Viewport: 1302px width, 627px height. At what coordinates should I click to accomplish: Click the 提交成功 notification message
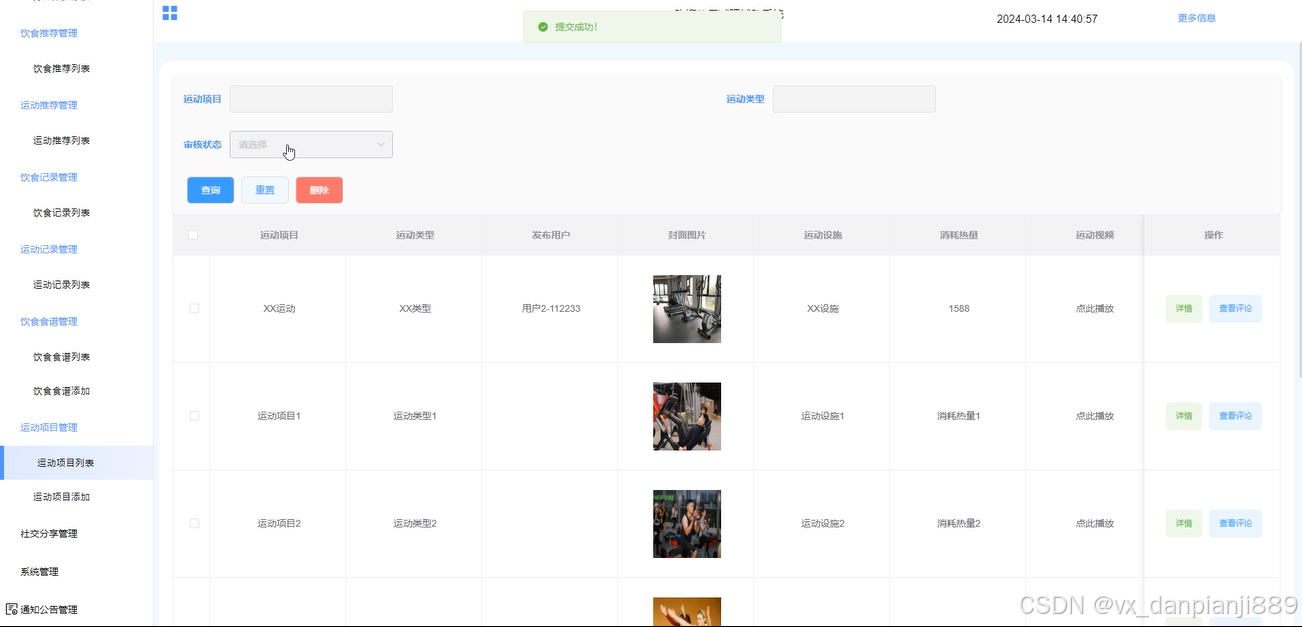652,27
